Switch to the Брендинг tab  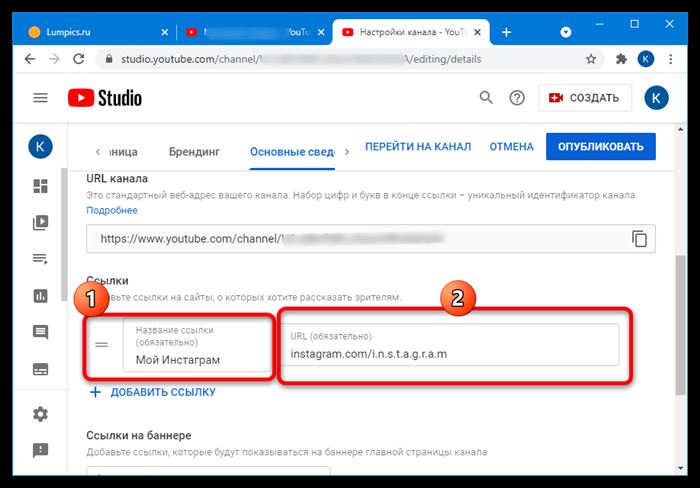tap(194, 152)
